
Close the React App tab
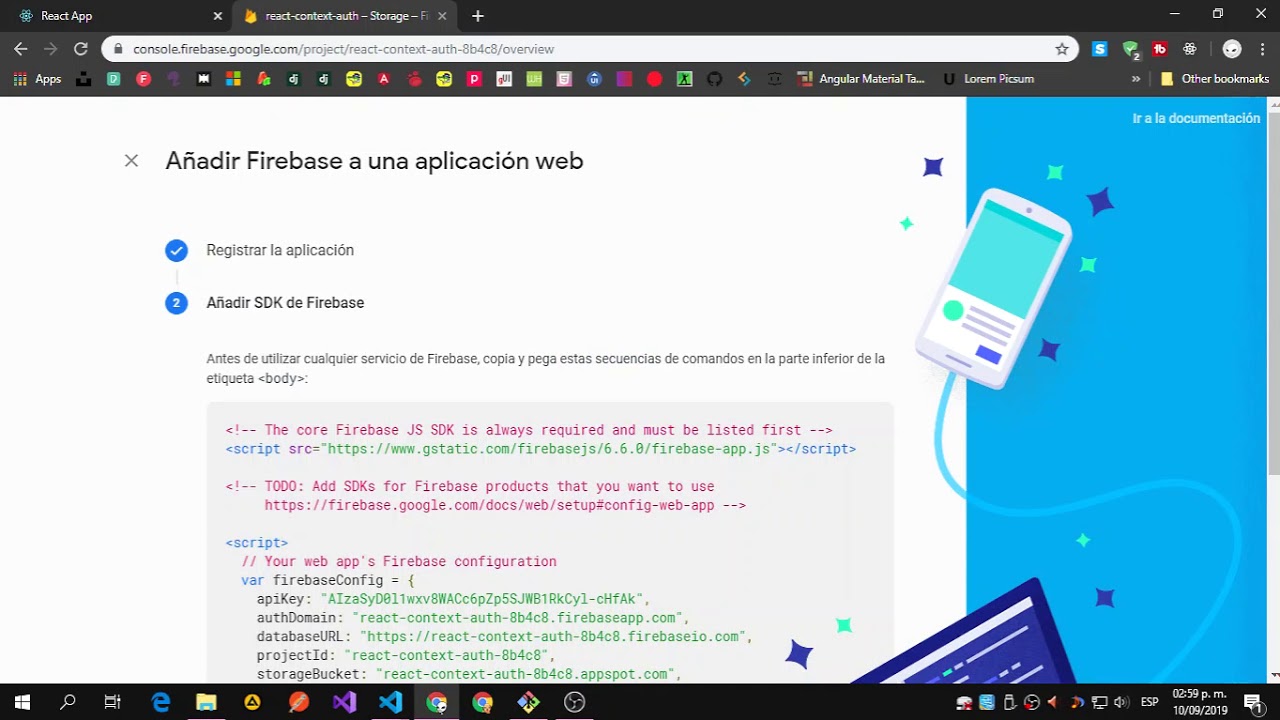click(217, 16)
